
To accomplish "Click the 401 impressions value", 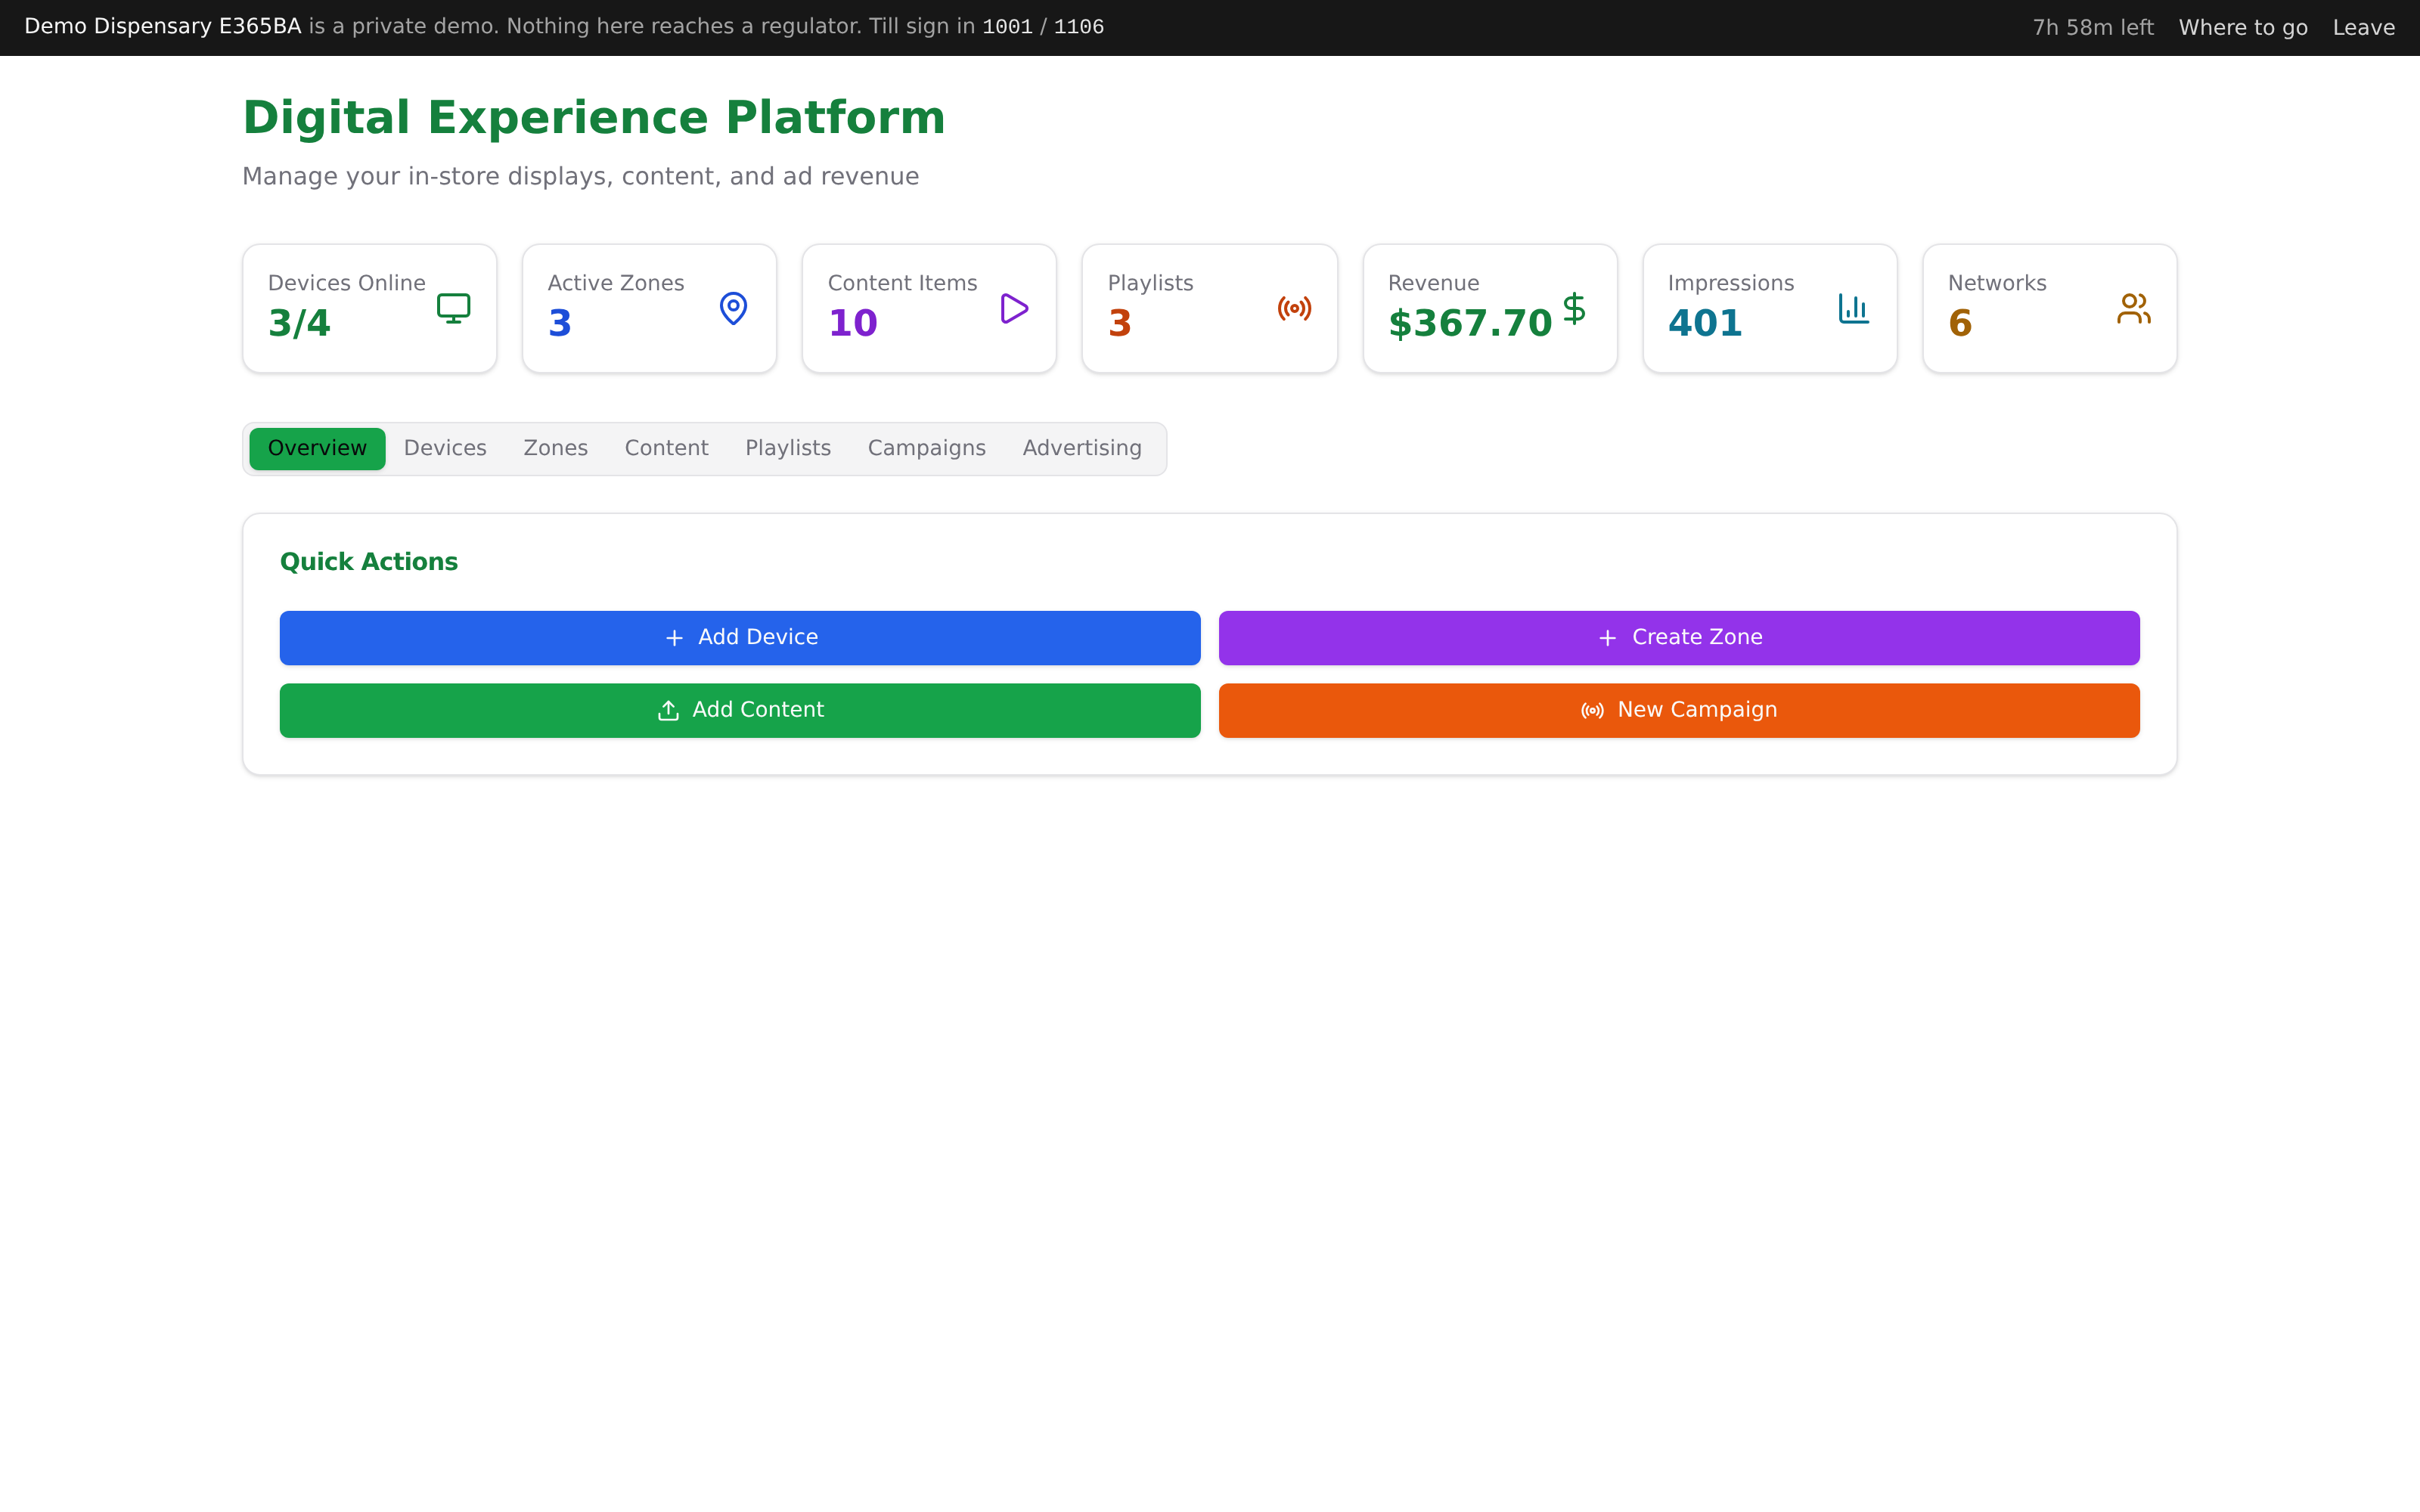I will point(1705,323).
